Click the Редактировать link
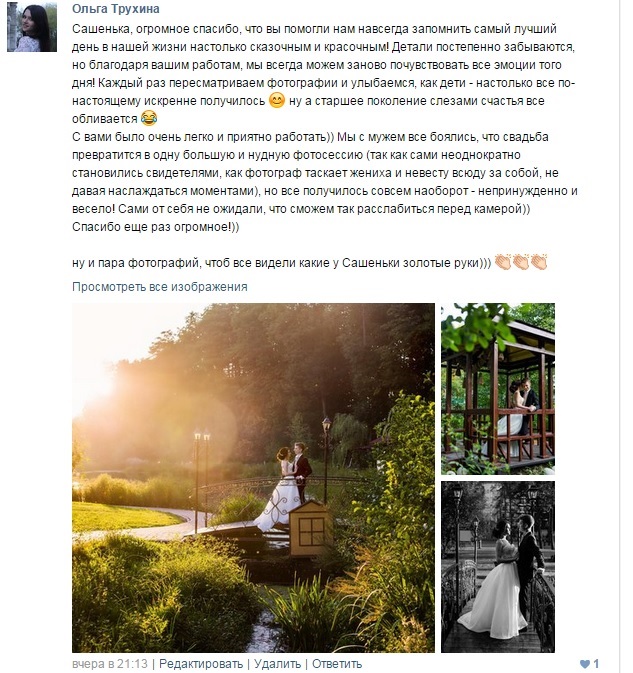 pyautogui.click(x=201, y=664)
